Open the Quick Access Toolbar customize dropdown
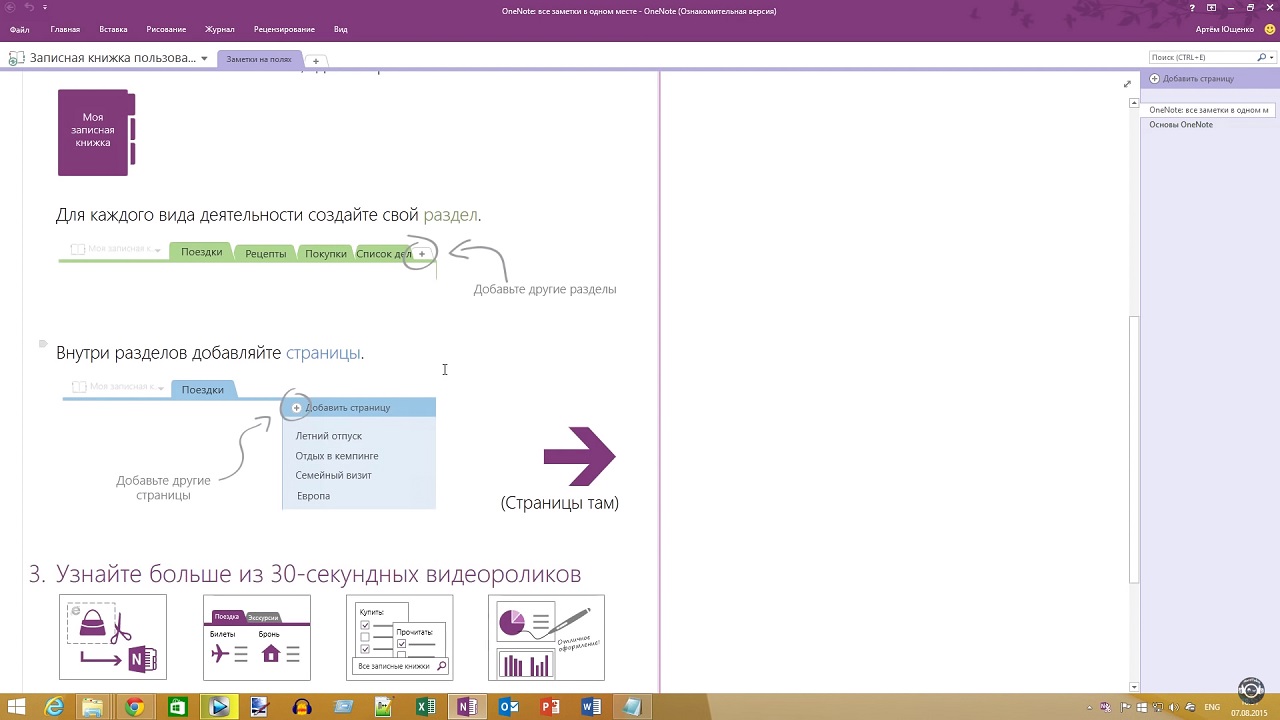The width and height of the screenshot is (1280, 720). [45, 8]
